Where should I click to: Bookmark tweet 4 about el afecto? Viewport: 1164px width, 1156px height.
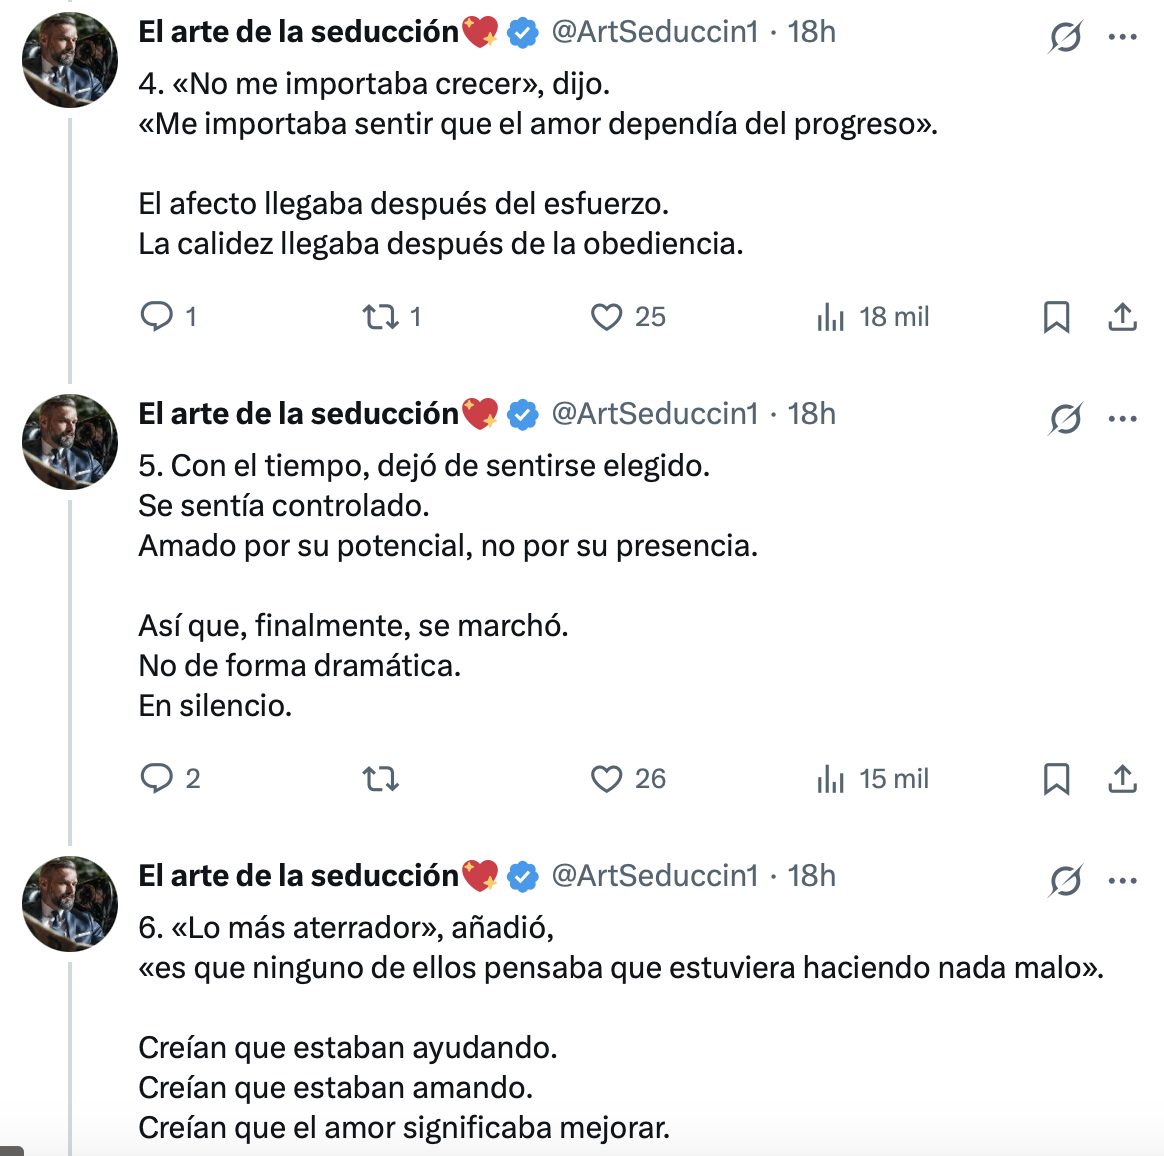[1056, 317]
